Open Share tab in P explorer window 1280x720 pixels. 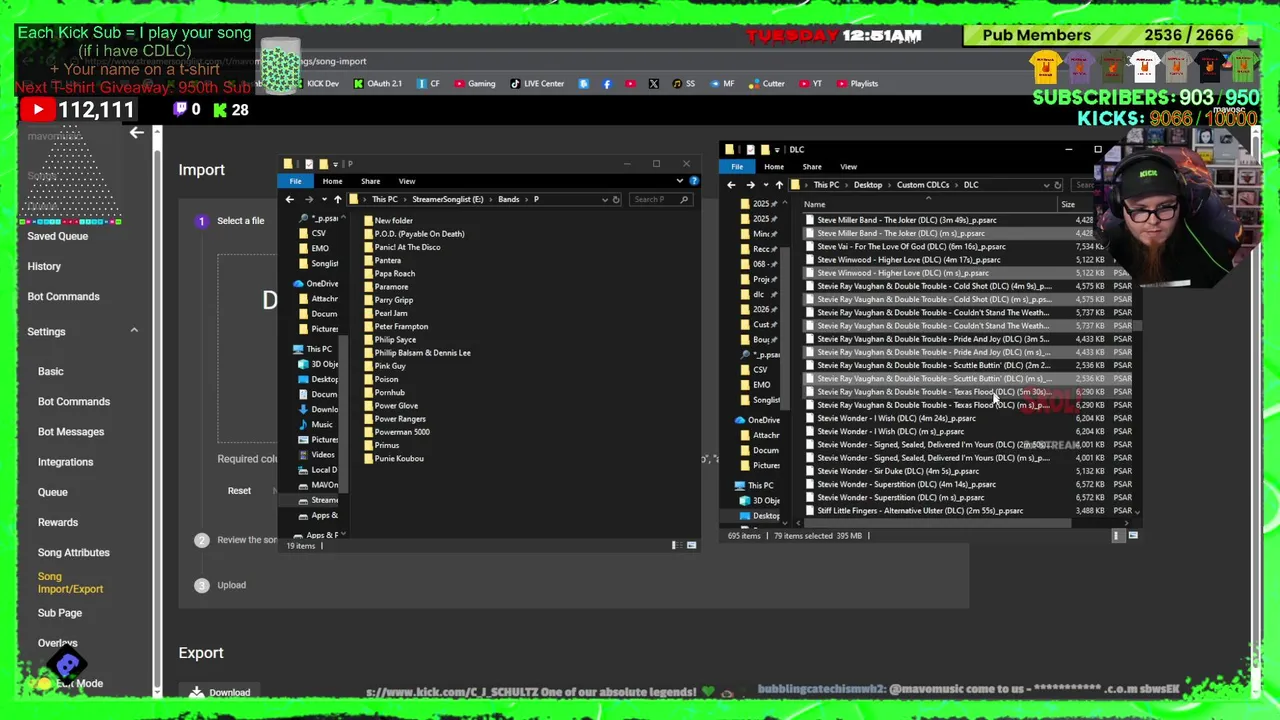click(x=370, y=181)
